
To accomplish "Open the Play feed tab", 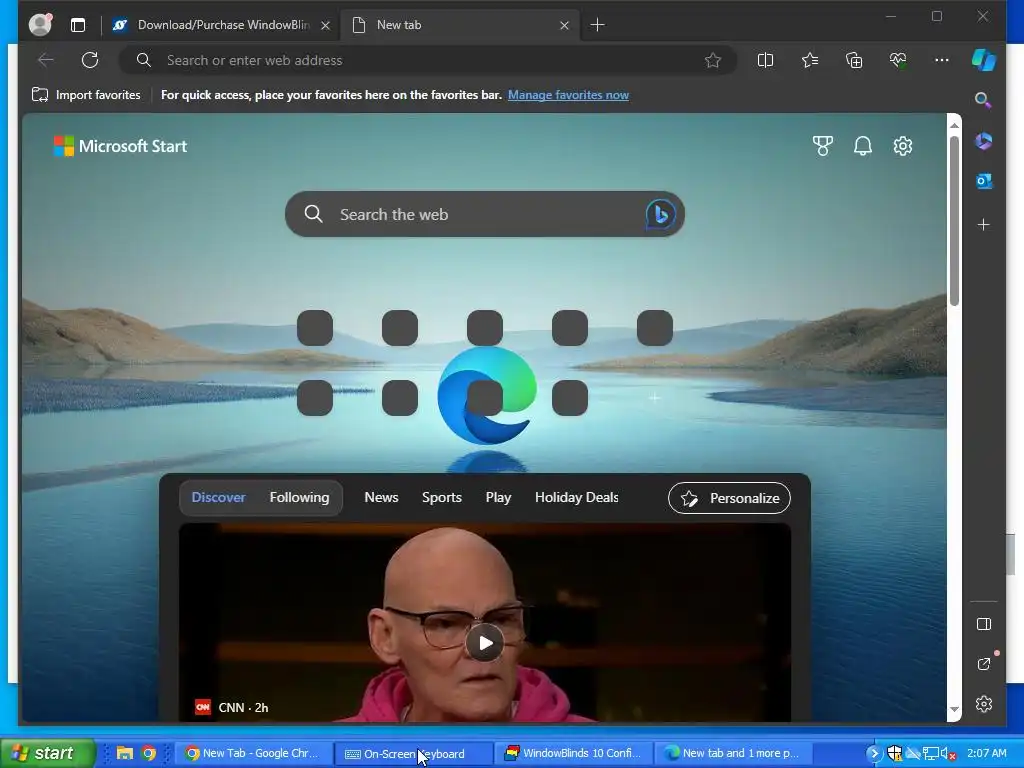I will (x=498, y=498).
